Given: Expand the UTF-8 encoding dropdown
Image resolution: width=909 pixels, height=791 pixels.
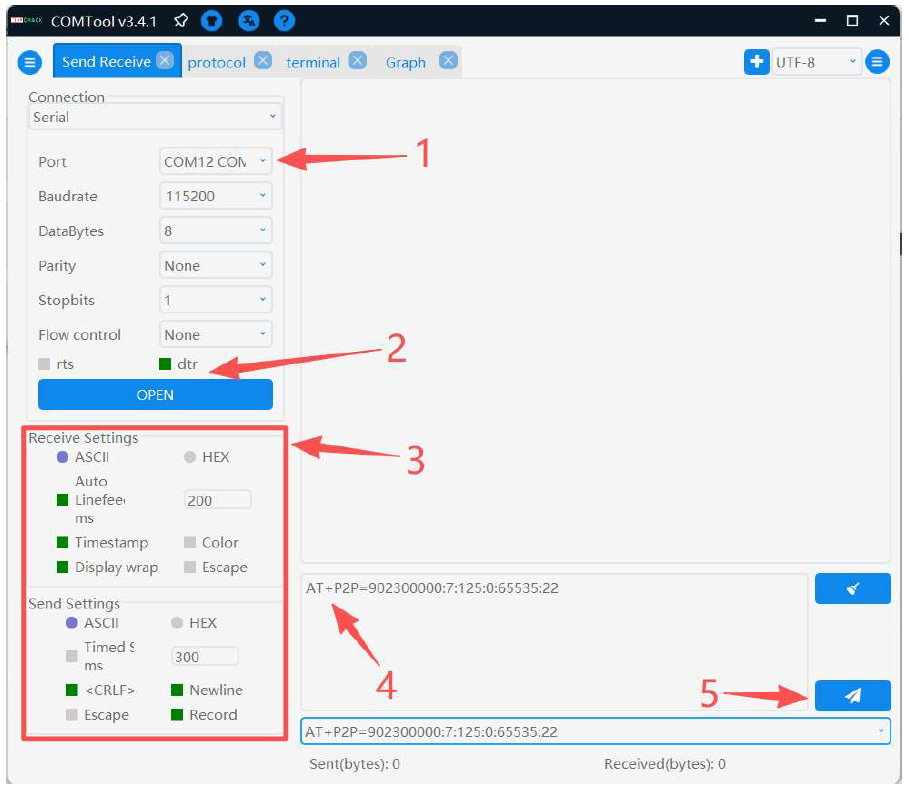Looking at the screenshot, I should coord(816,62).
